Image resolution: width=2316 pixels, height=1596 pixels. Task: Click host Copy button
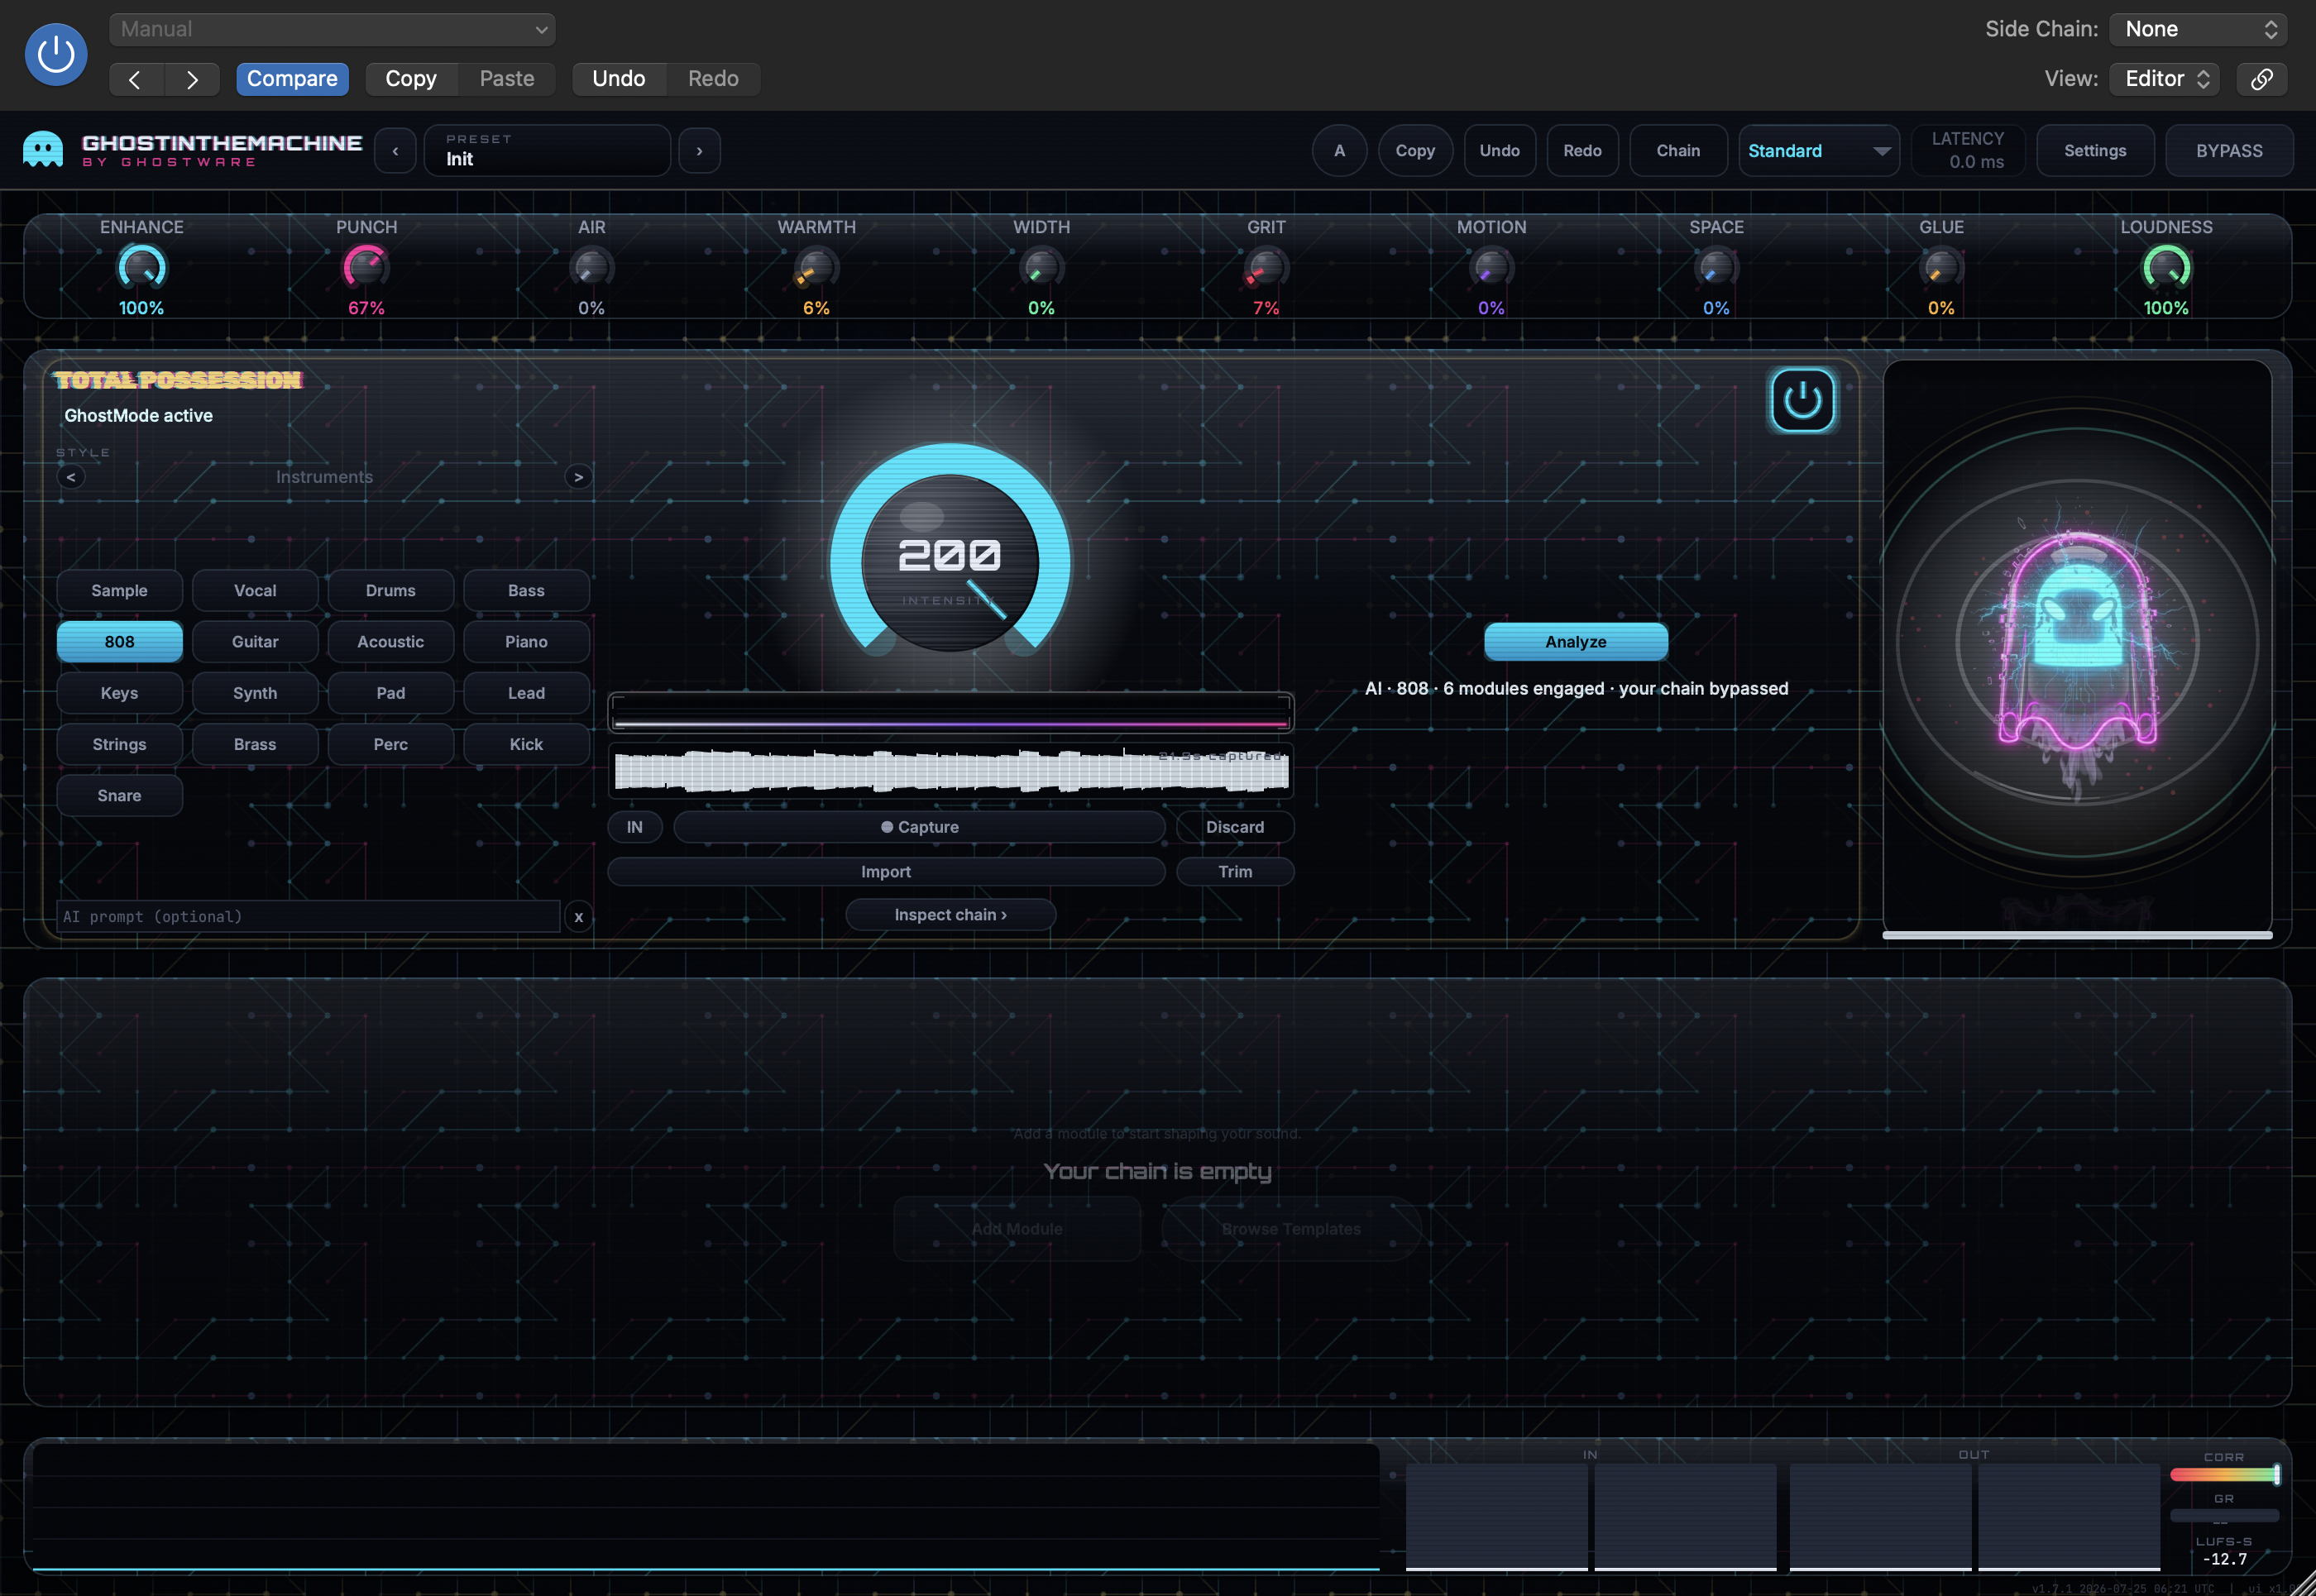point(411,79)
